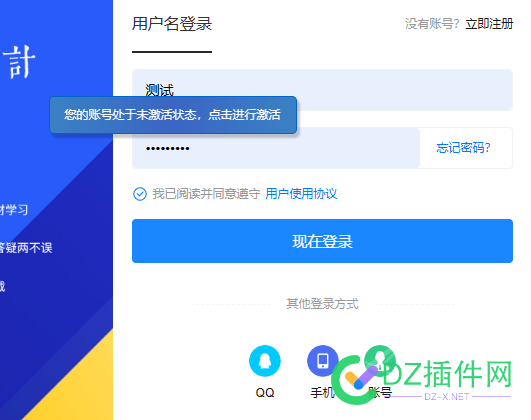This screenshot has height=420, width=531.
Task: Open the 用户使用协议 link
Action: [301, 194]
